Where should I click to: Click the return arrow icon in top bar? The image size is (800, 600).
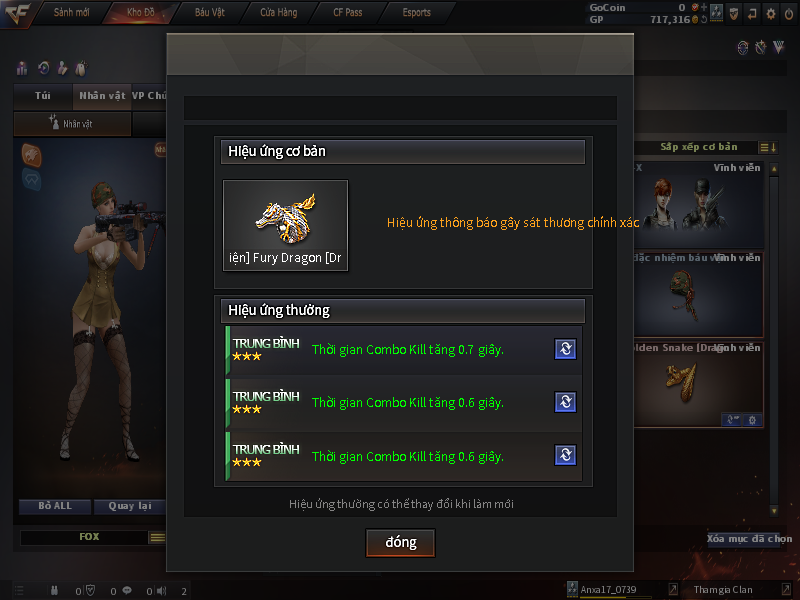(x=752, y=14)
